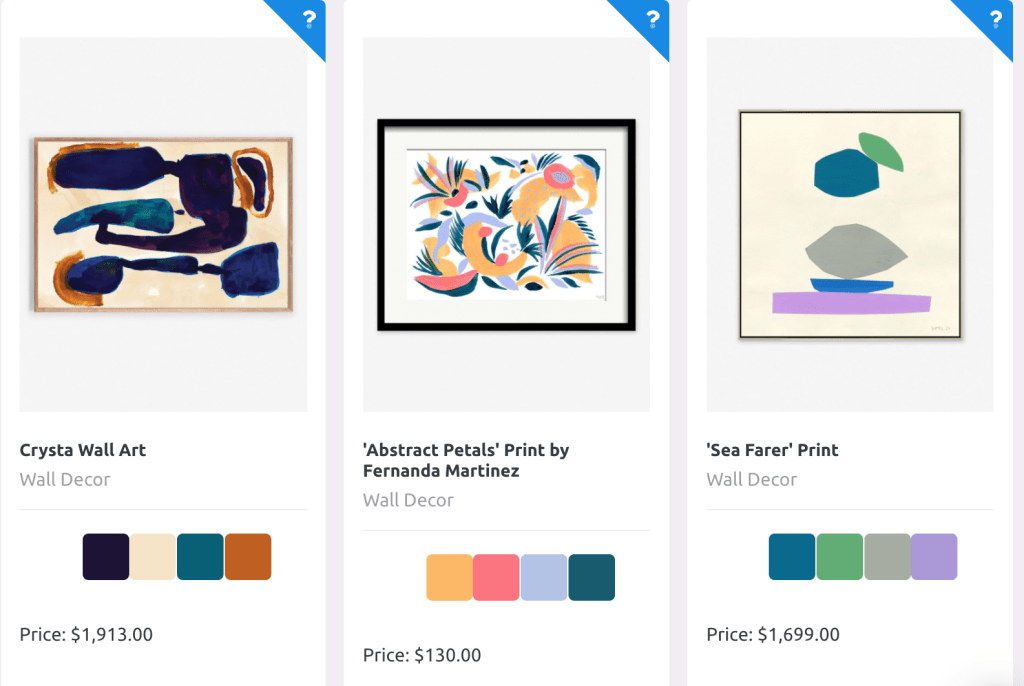1024x686 pixels.
Task: Select pink swatch under Abstract Petals
Action: (496, 578)
